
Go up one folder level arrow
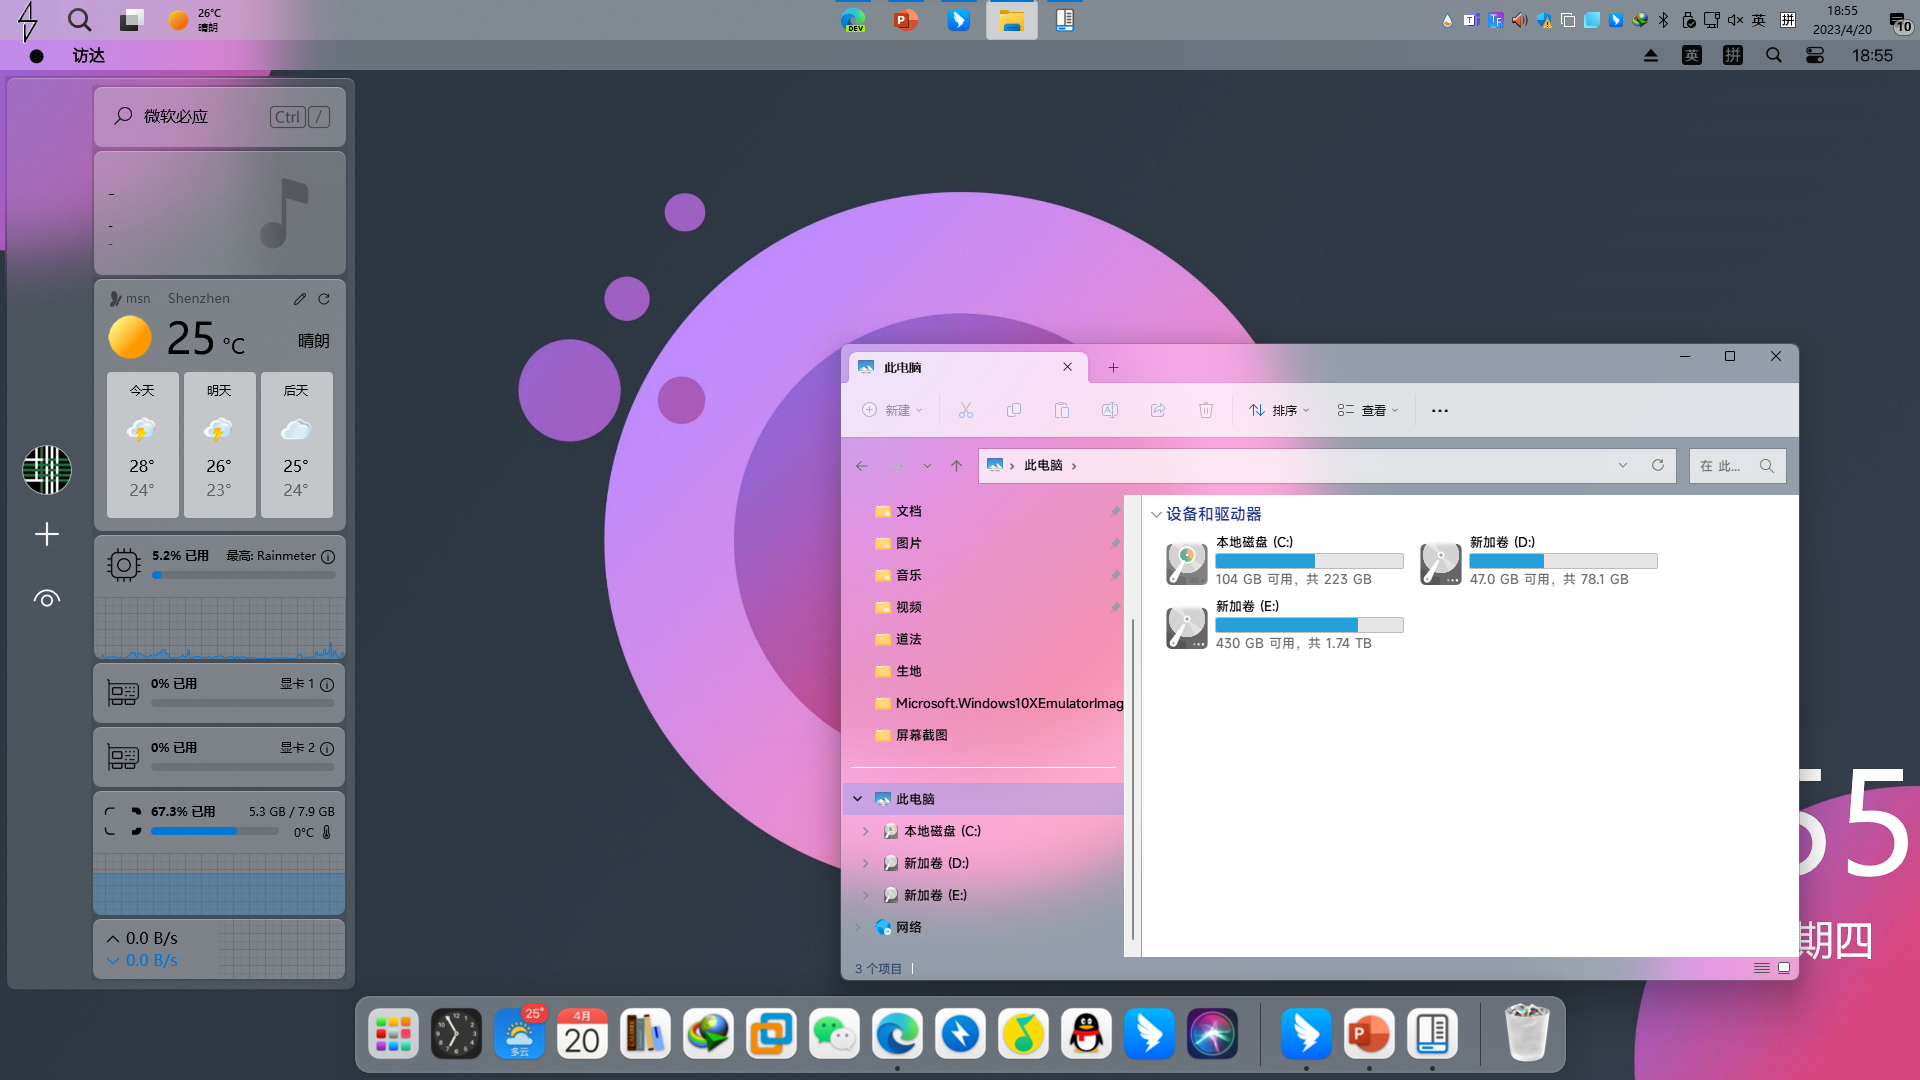(956, 466)
